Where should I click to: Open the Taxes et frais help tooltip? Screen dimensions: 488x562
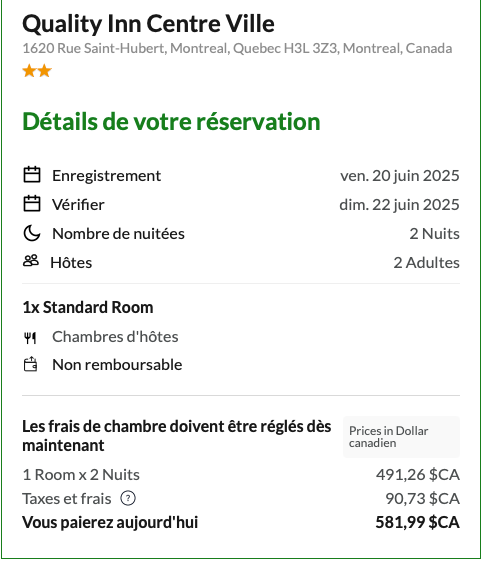(128, 499)
